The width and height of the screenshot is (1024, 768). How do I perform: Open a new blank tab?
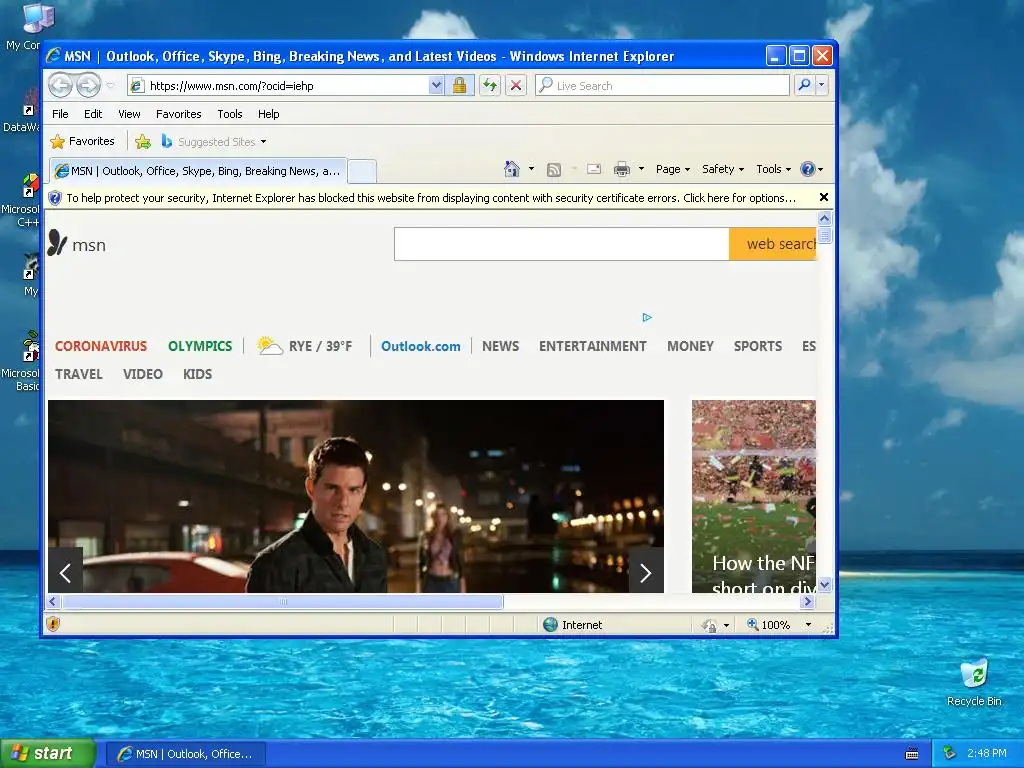[361, 171]
